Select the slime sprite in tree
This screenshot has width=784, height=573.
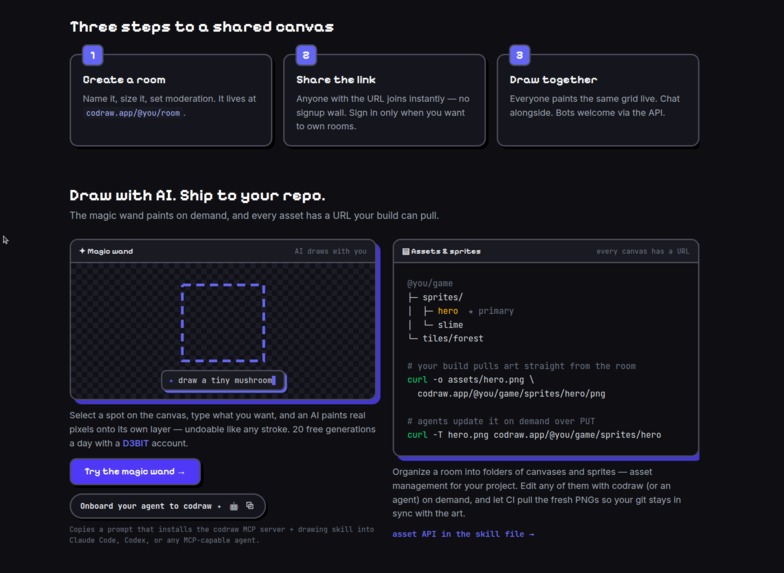(x=450, y=325)
